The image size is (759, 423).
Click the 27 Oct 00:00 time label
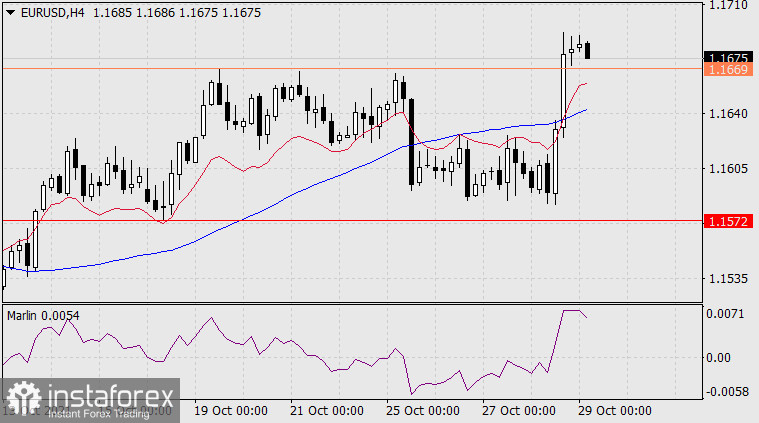(520, 410)
